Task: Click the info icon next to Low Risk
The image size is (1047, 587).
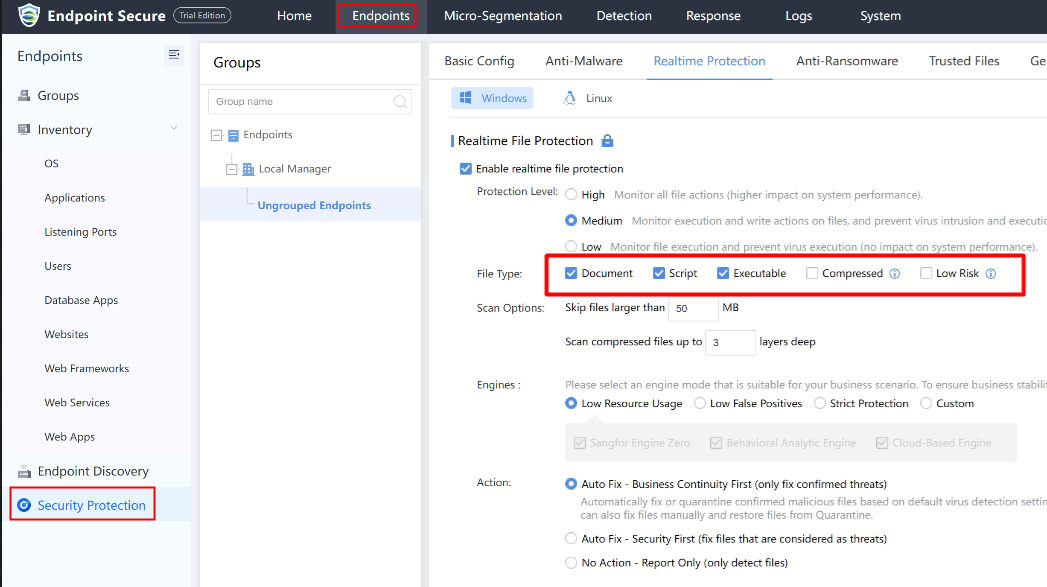Action: 990,274
